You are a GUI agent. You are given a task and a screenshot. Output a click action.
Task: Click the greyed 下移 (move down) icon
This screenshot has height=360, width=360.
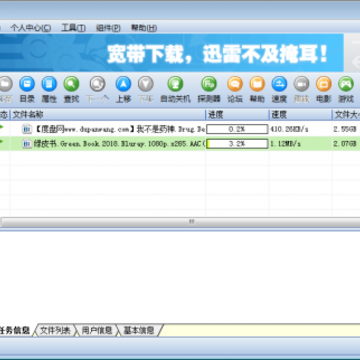[146, 84]
